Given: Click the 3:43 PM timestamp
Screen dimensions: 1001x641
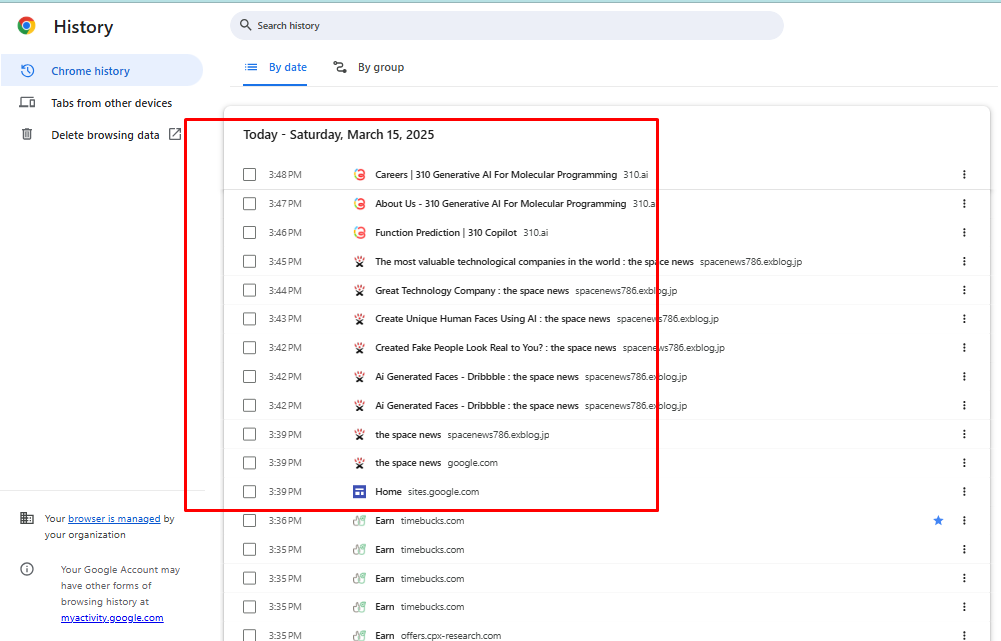Looking at the screenshot, I should 285,319.
